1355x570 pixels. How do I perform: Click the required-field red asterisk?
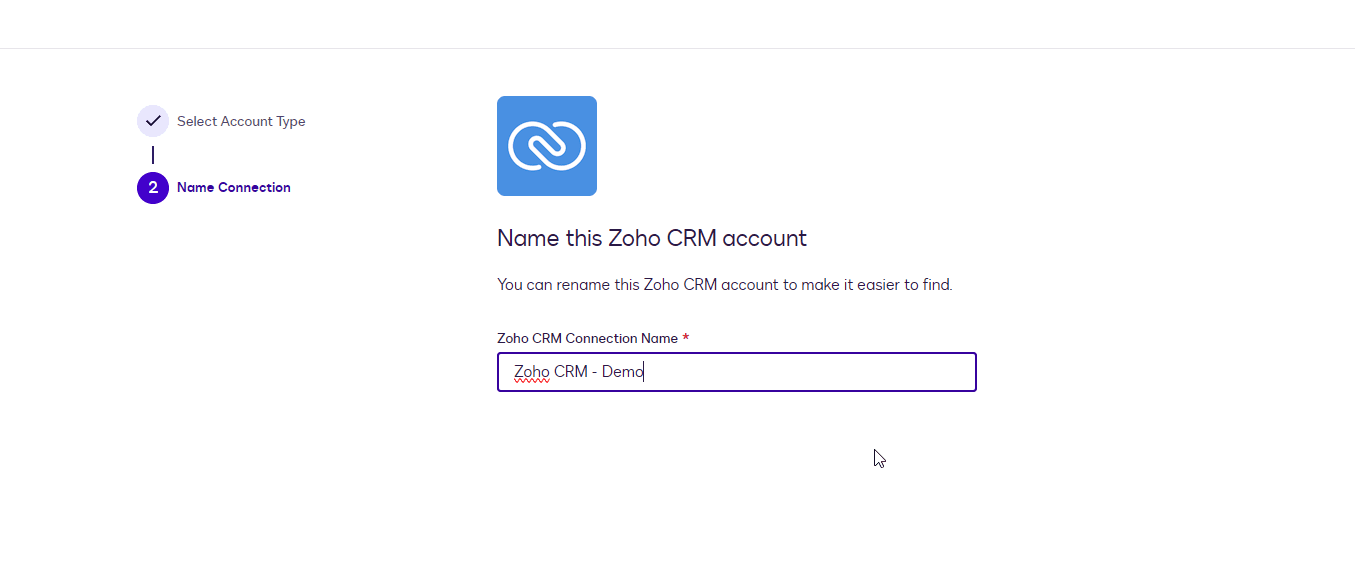click(686, 338)
